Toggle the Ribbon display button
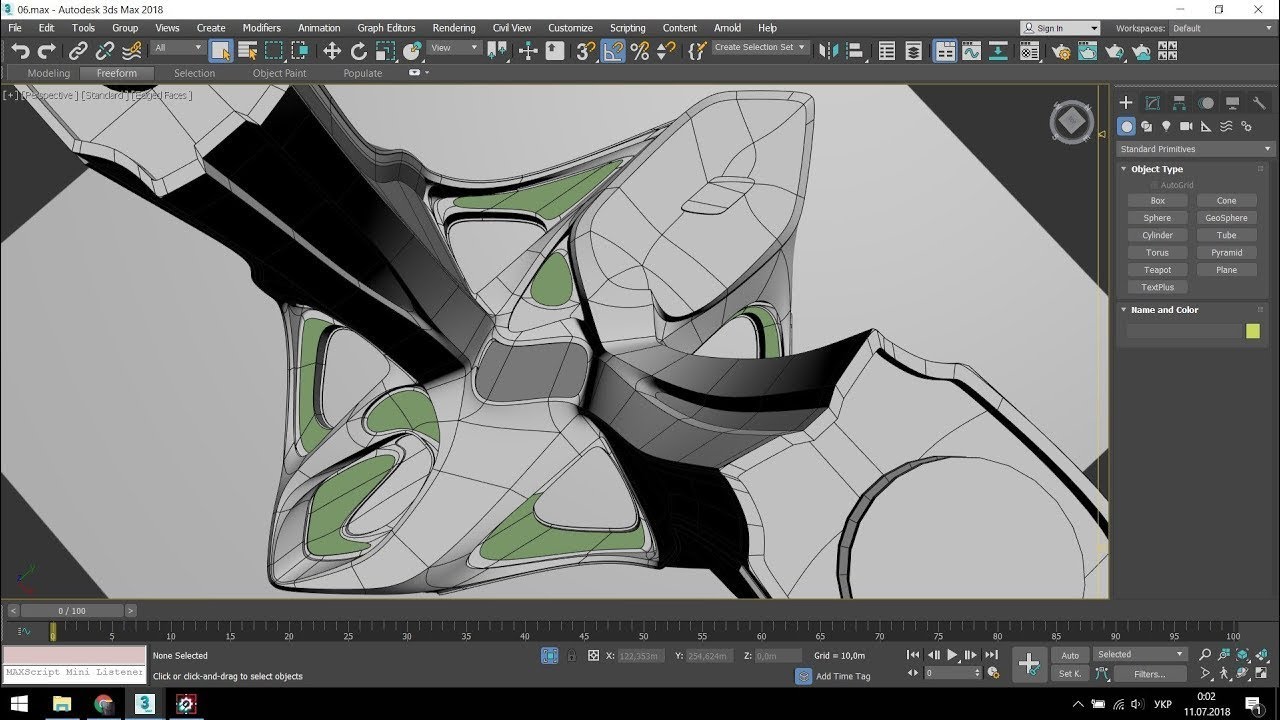1280x720 pixels. tap(945, 51)
